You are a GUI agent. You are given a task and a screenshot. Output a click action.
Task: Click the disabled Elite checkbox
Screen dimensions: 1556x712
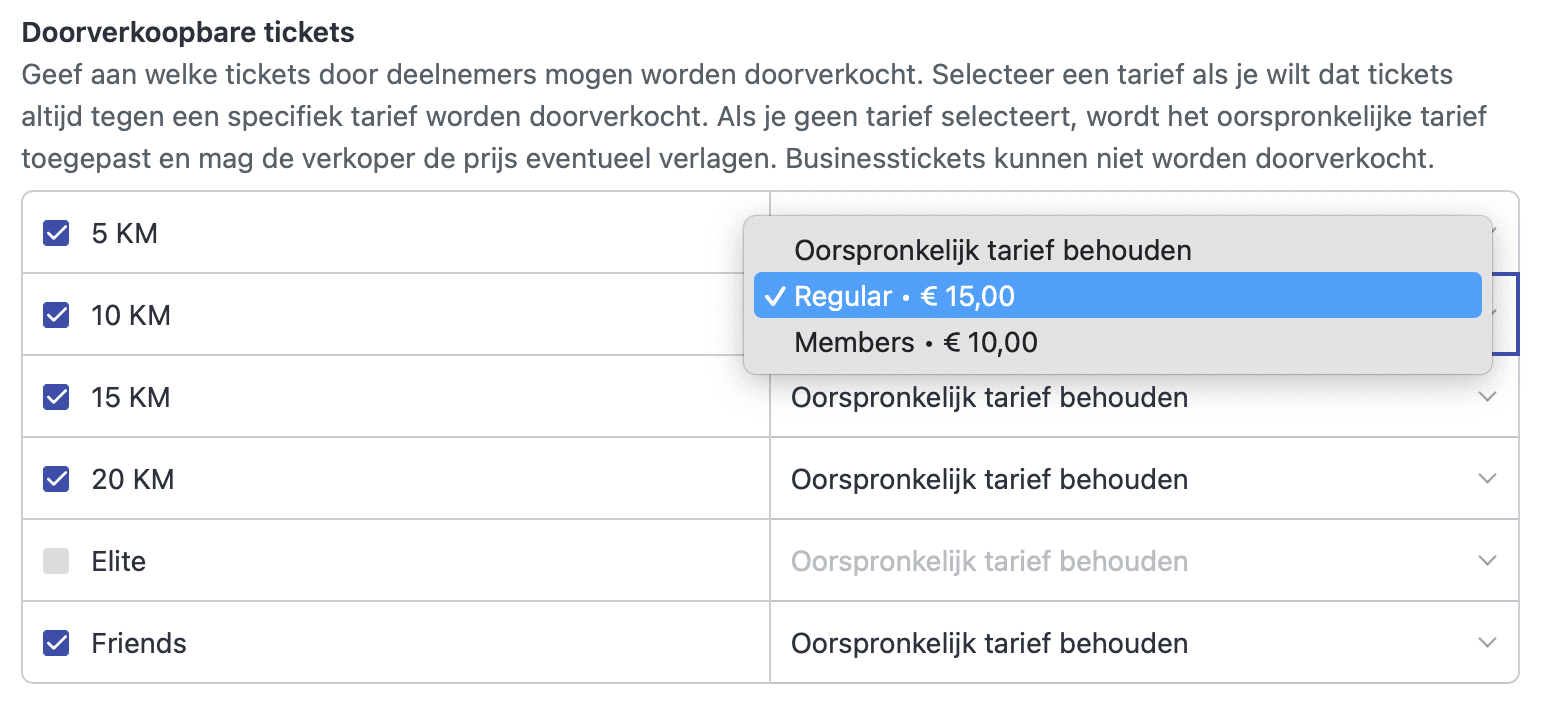coord(56,562)
